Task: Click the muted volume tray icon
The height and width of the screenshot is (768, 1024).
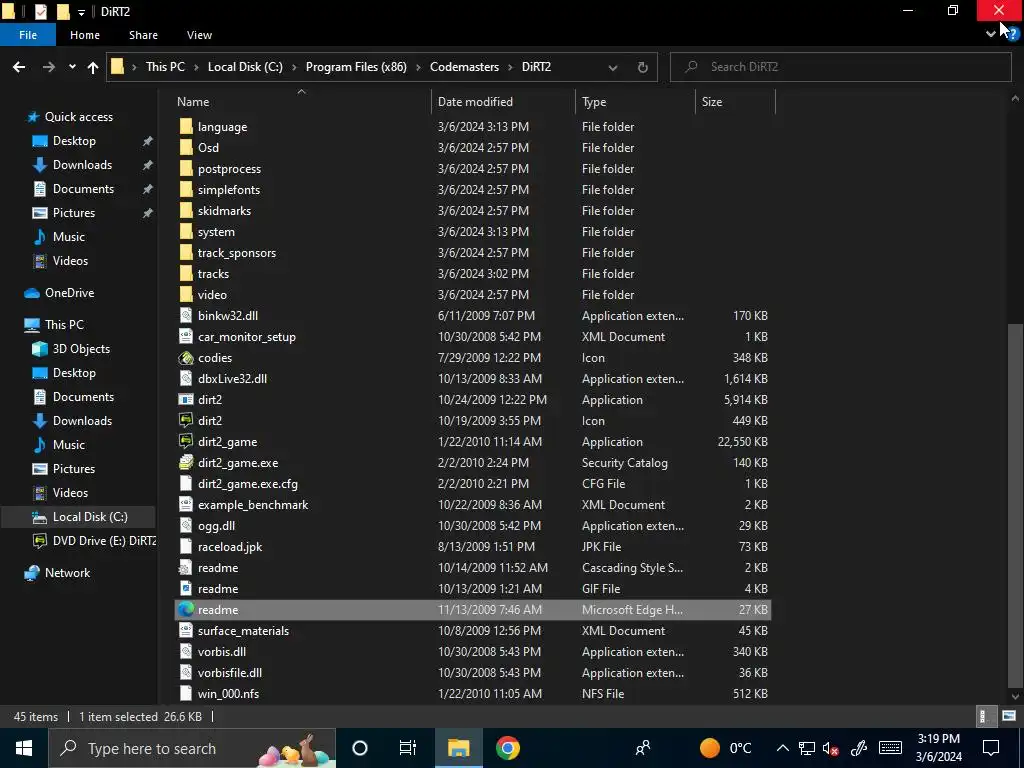Action: [x=831, y=748]
